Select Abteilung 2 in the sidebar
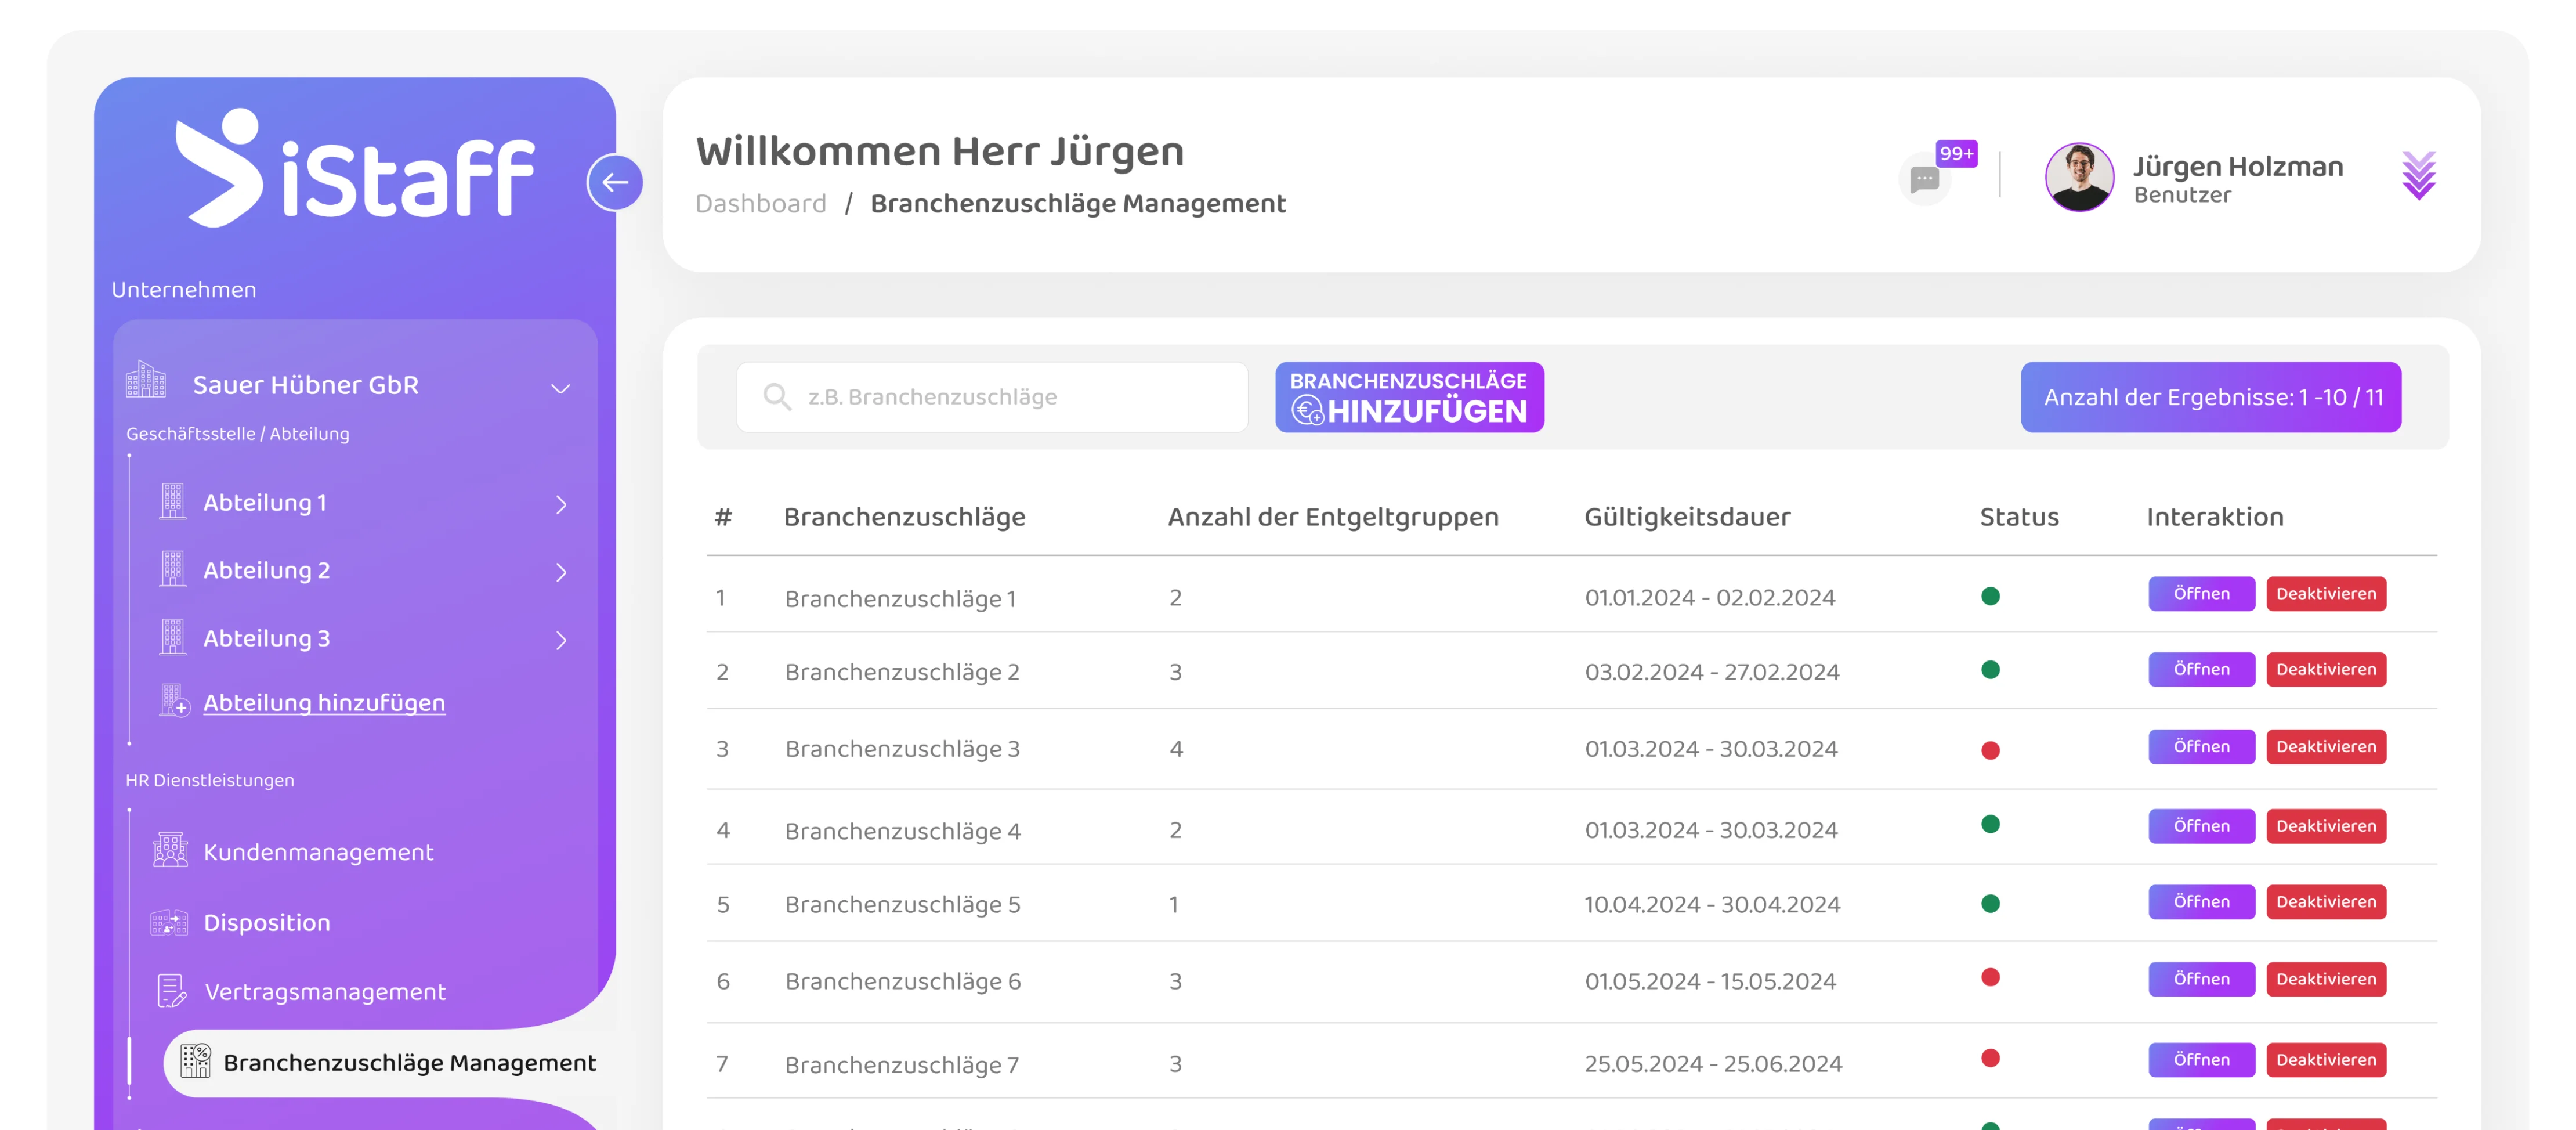Image resolution: width=2576 pixels, height=1130 pixels. (266, 570)
